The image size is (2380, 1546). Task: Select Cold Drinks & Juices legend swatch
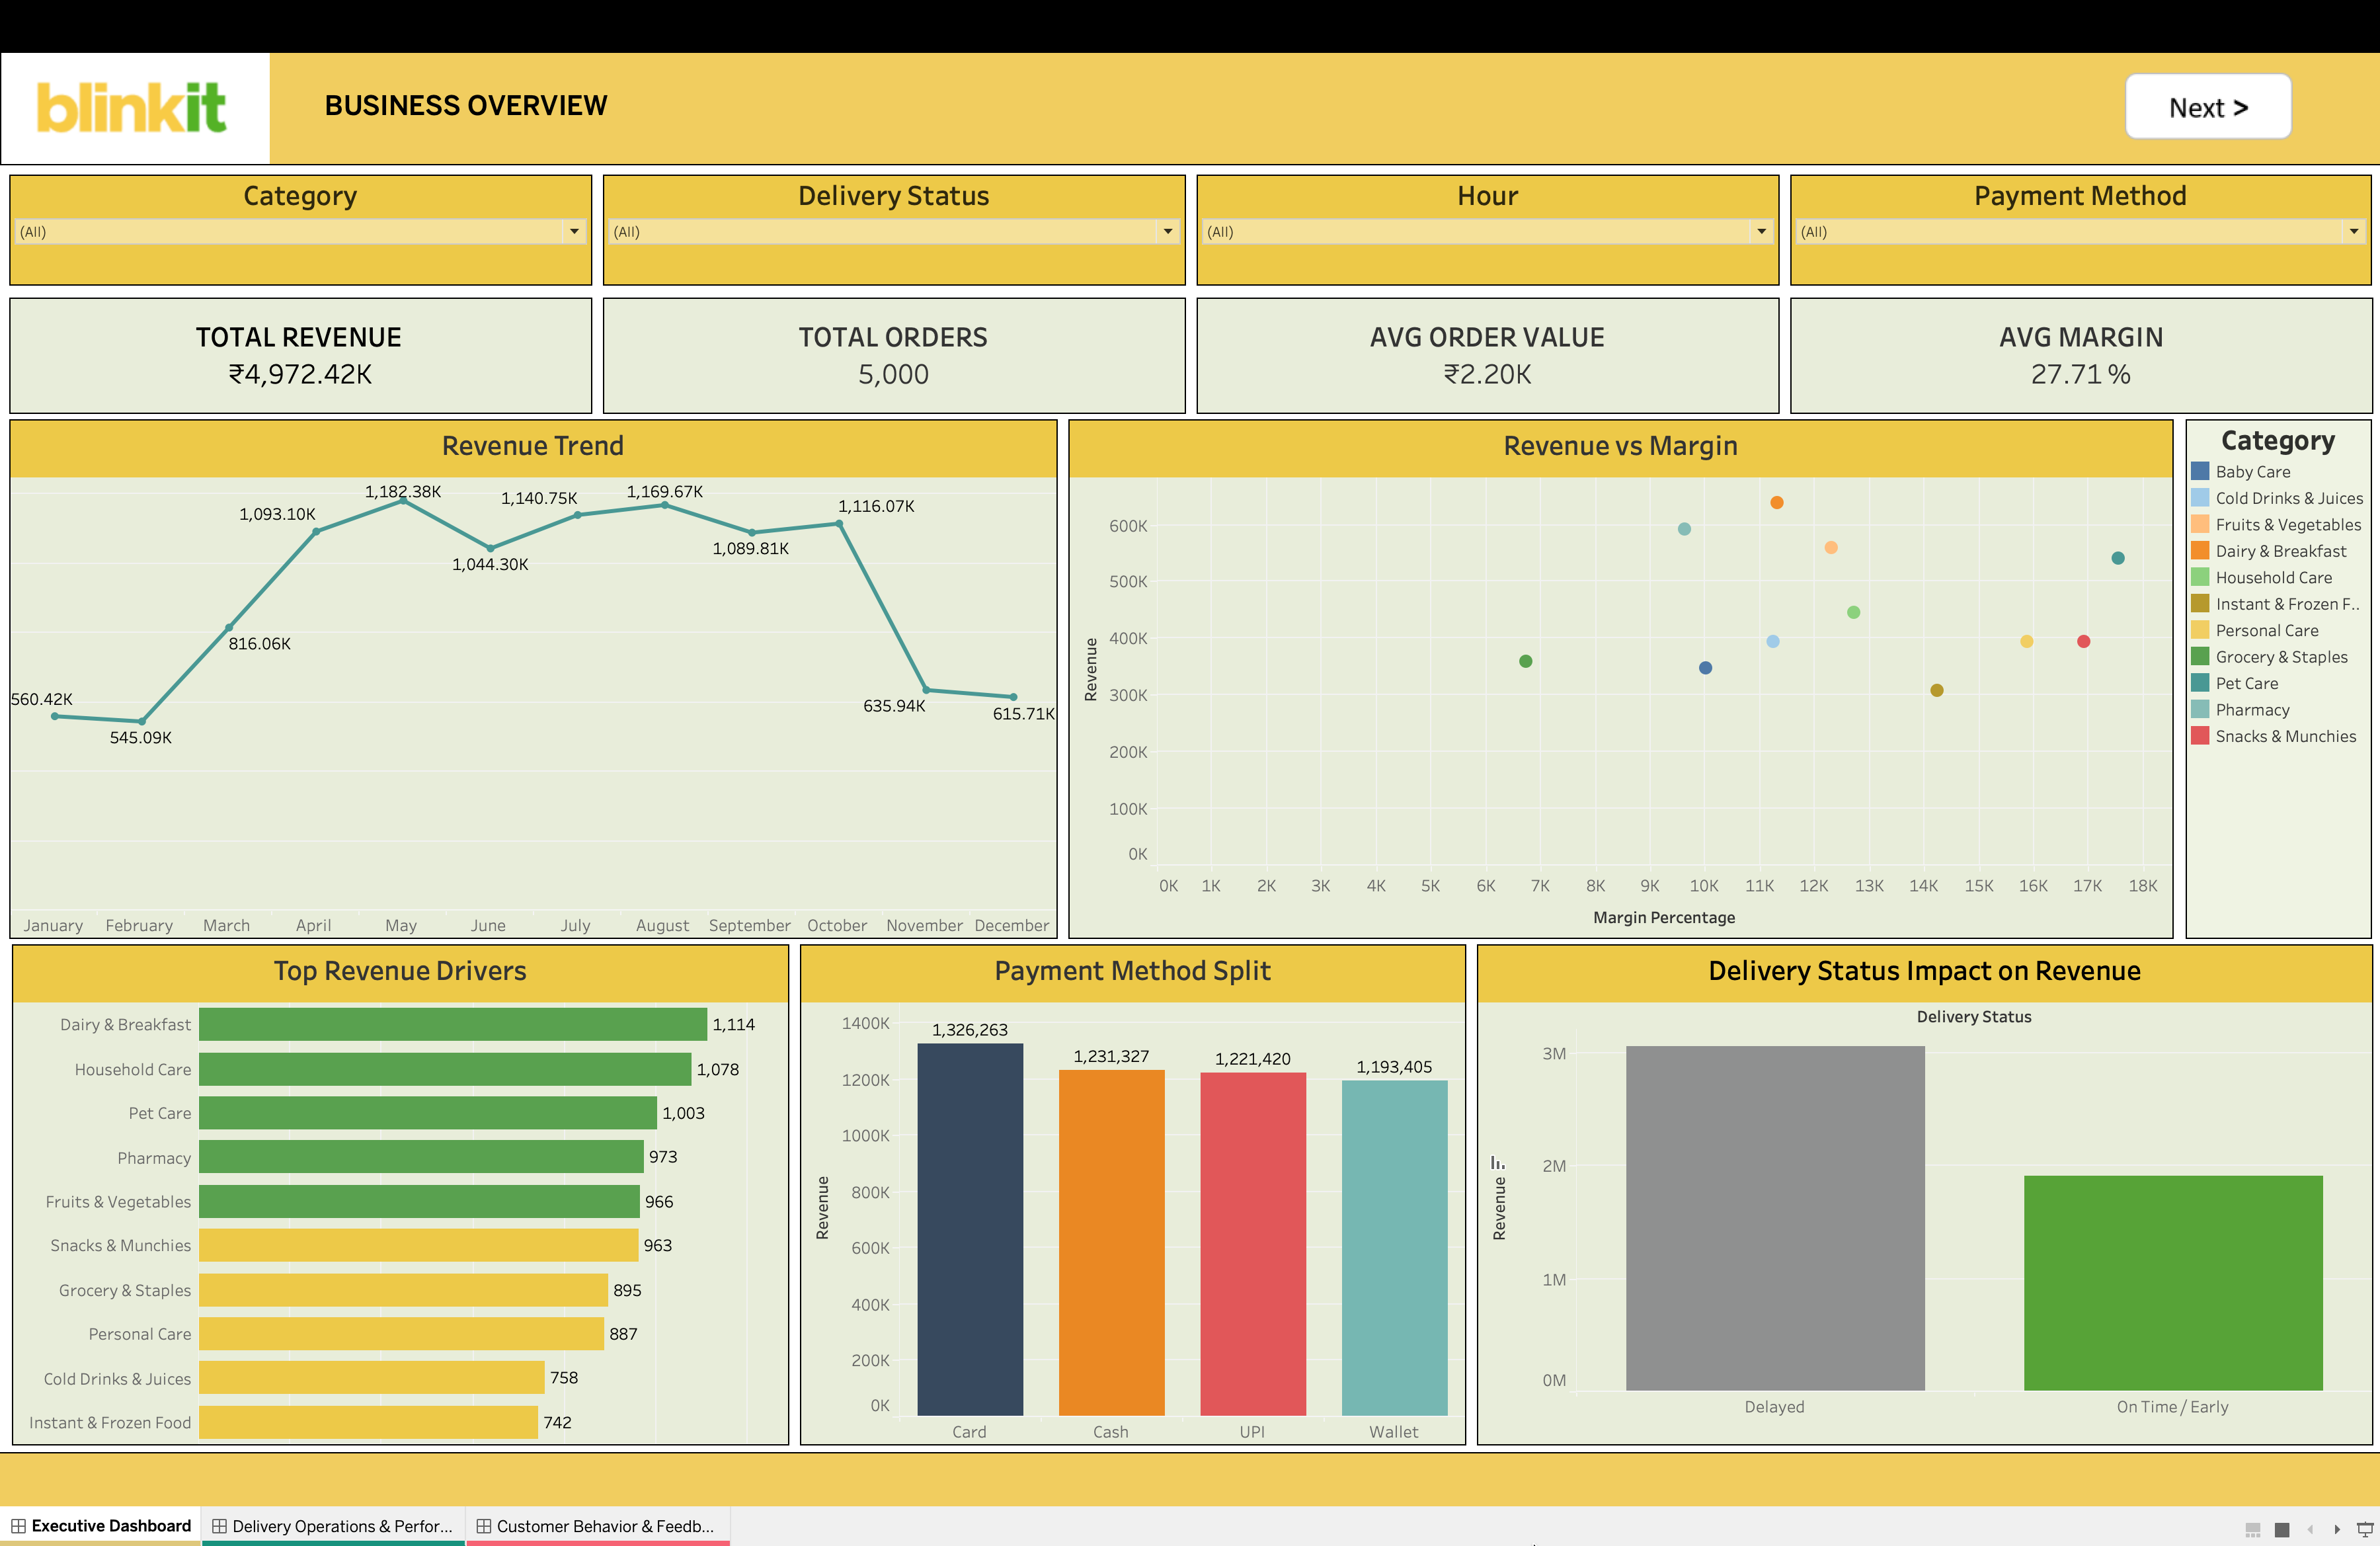click(x=2200, y=497)
